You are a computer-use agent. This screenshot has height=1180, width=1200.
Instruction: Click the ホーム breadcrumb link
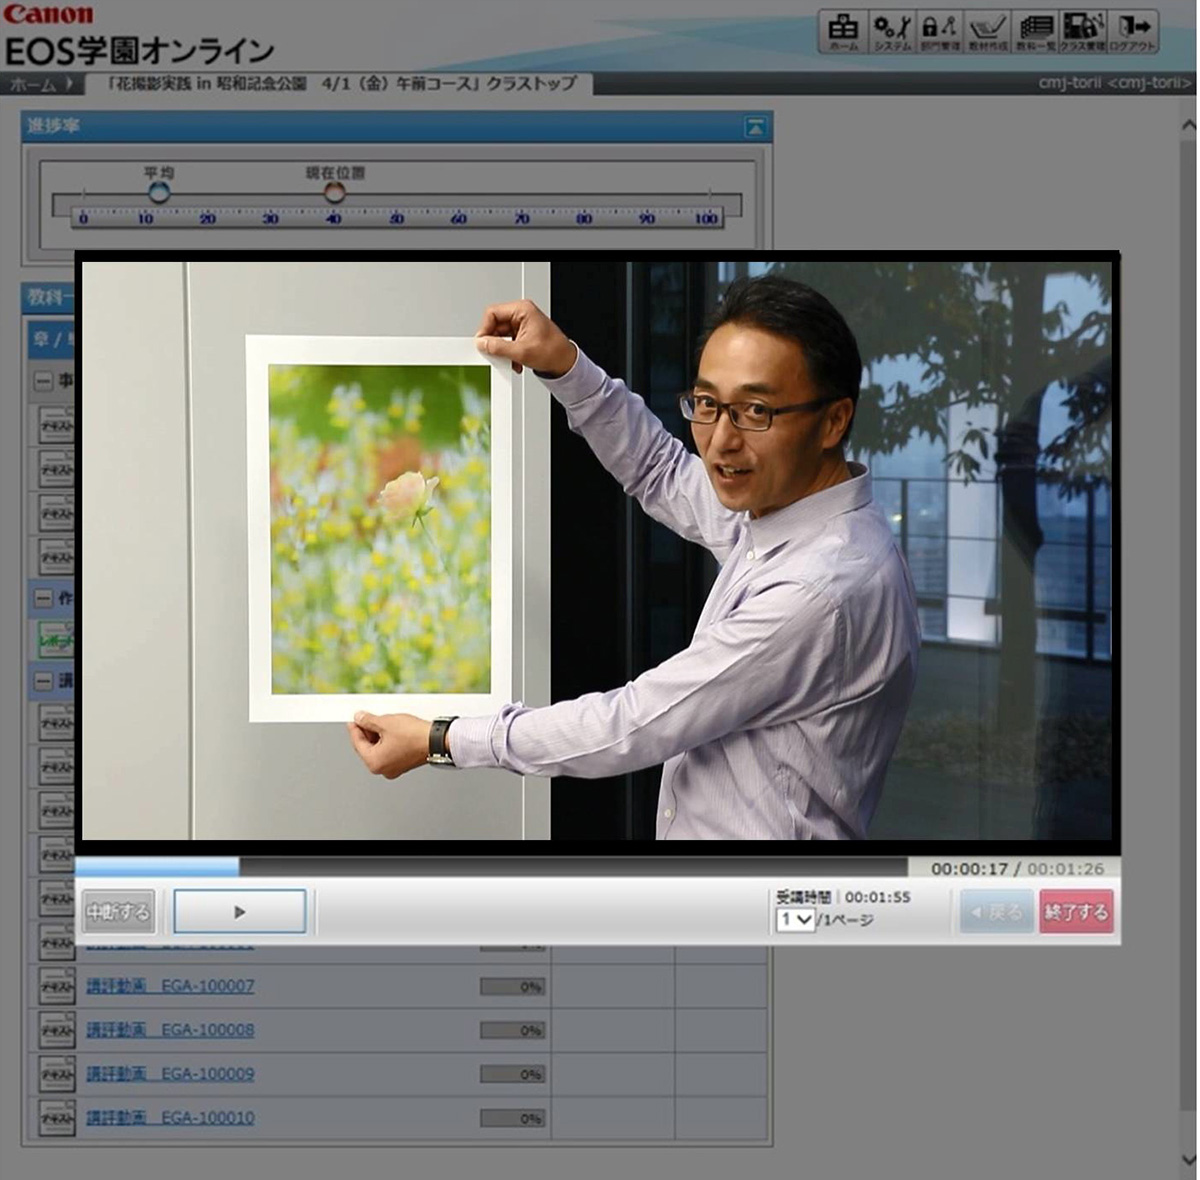33,84
